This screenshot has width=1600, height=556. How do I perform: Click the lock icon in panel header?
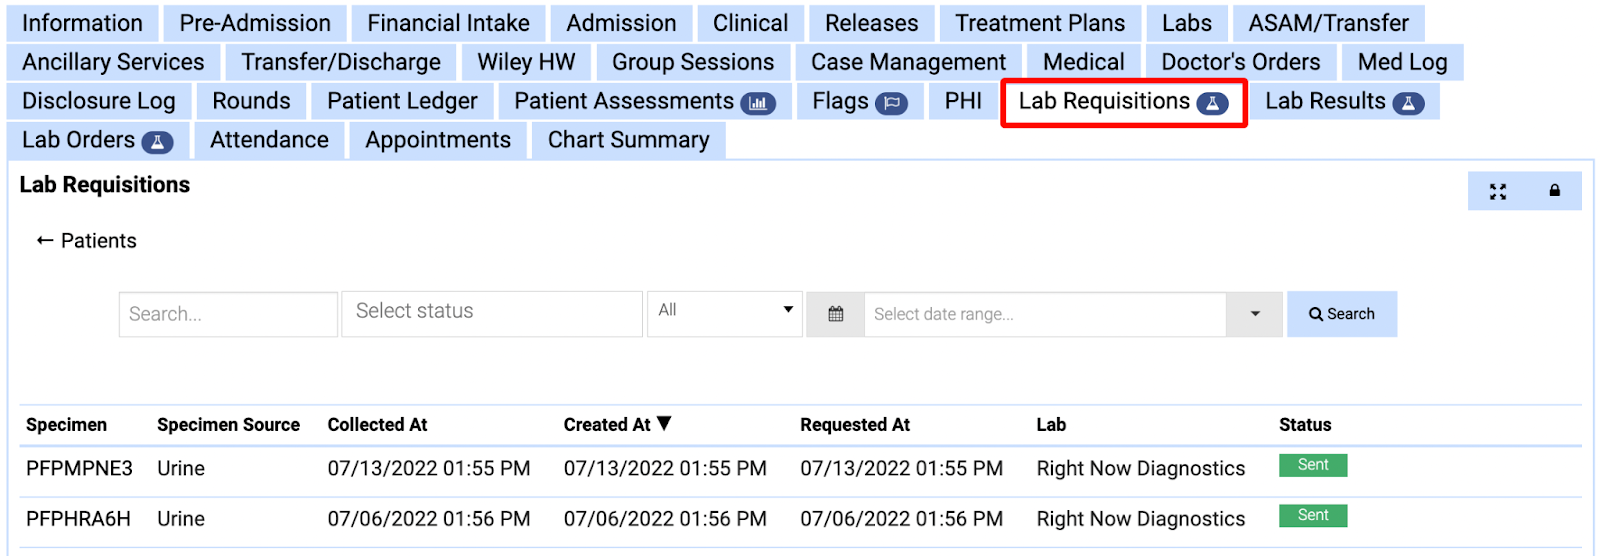point(1554,191)
